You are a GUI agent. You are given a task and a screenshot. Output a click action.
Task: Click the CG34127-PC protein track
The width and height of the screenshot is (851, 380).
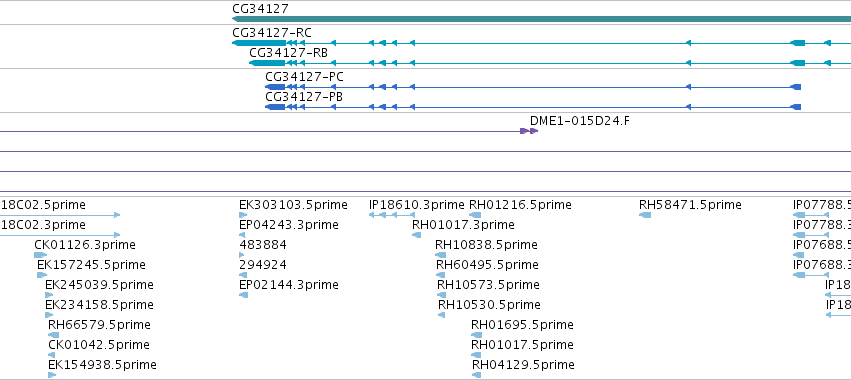533,87
